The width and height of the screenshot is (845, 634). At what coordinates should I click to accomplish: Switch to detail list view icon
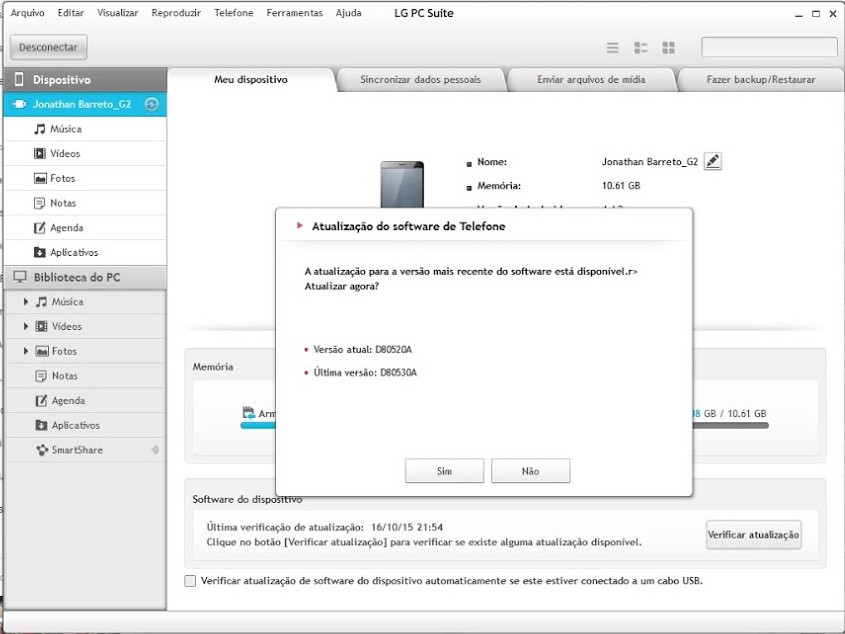[641, 47]
